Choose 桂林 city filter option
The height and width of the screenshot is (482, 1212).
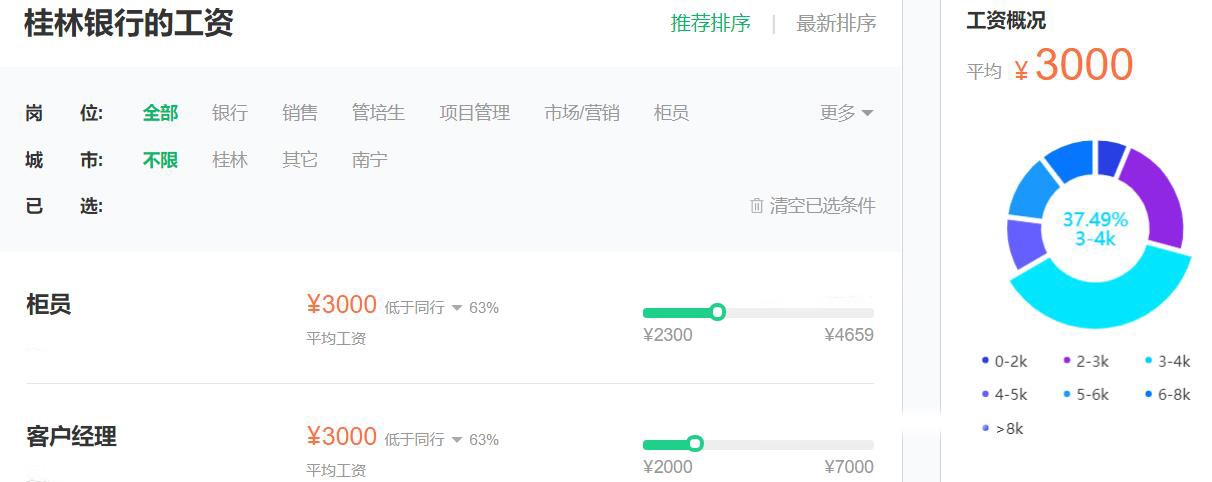click(230, 160)
